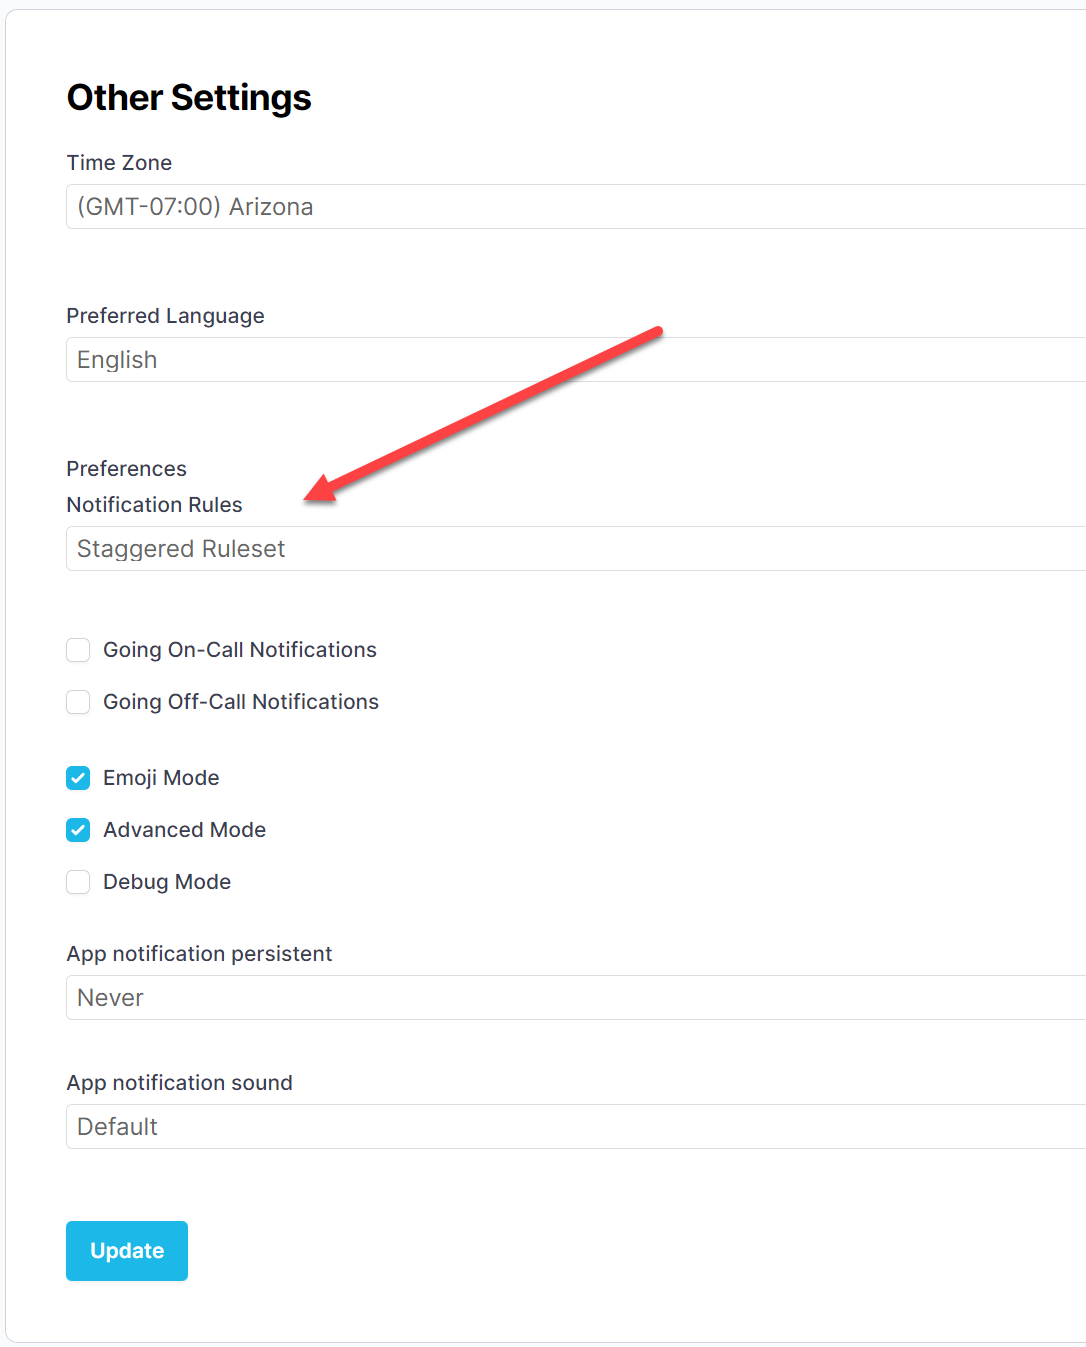Open the App notification sound dropdown
The width and height of the screenshot is (1086, 1347).
[x=575, y=1127]
